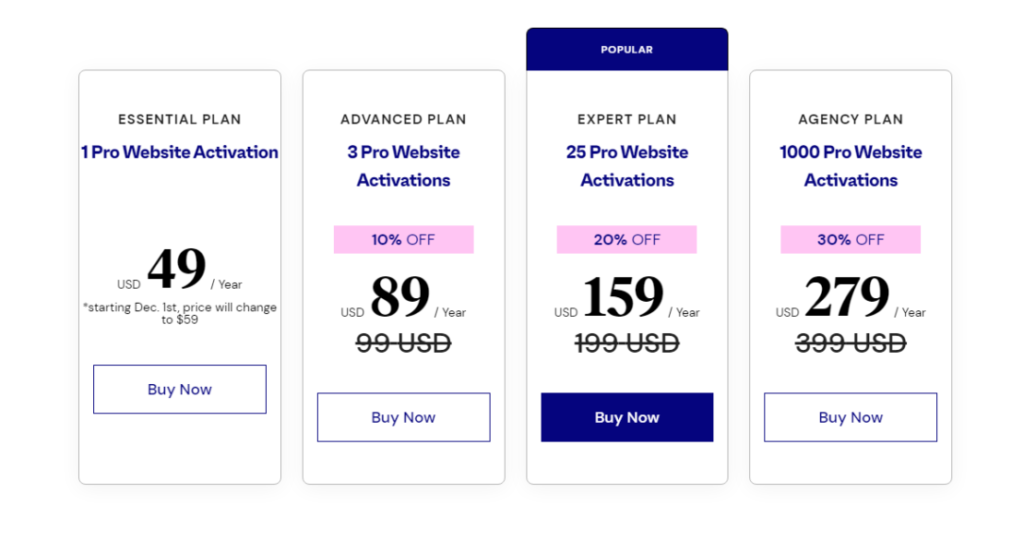Click the Essential Plan heading
The width and height of the screenshot is (1024, 541).
[x=180, y=119]
